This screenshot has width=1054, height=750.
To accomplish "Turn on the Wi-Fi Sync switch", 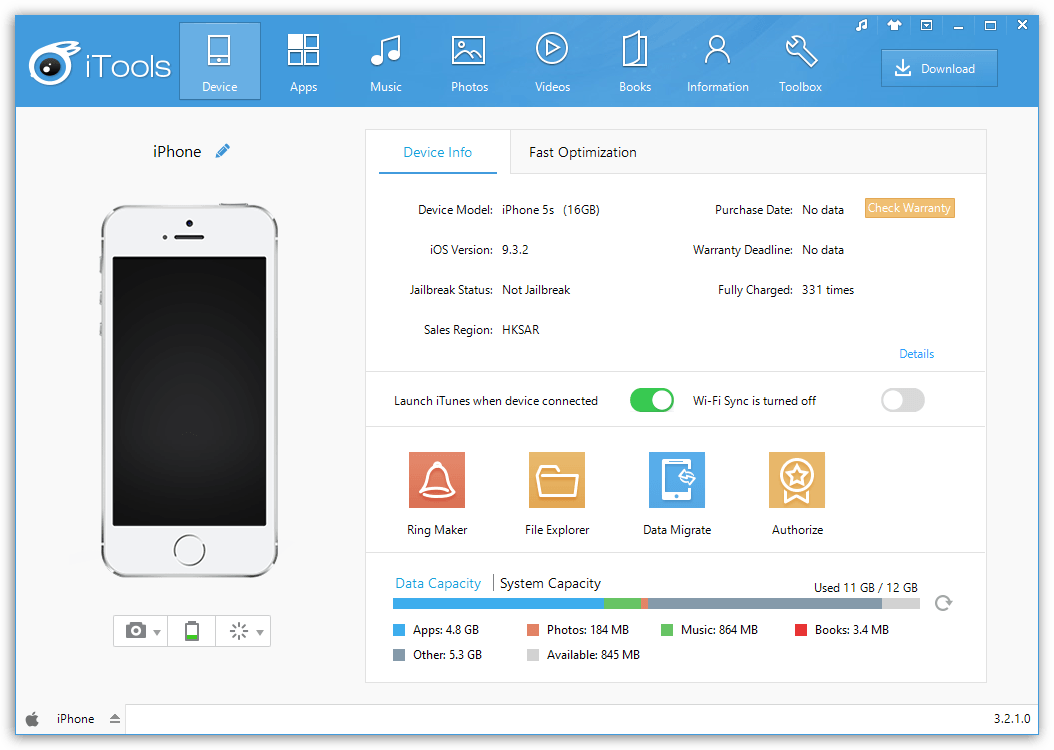I will tap(903, 401).
